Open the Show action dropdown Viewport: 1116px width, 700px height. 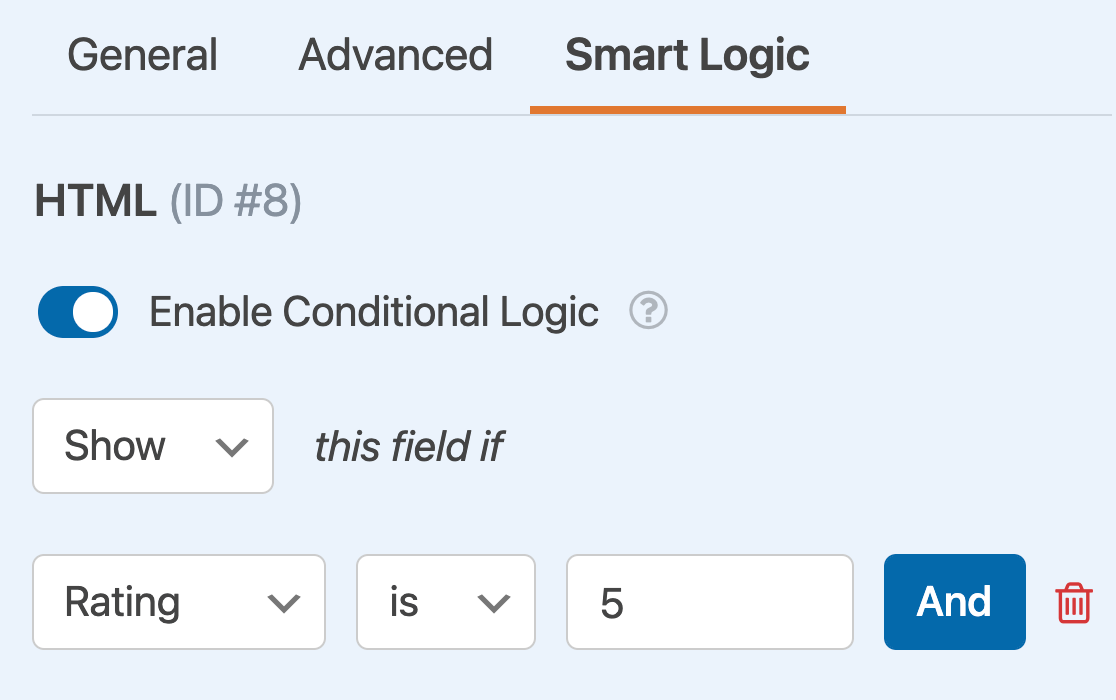click(153, 446)
